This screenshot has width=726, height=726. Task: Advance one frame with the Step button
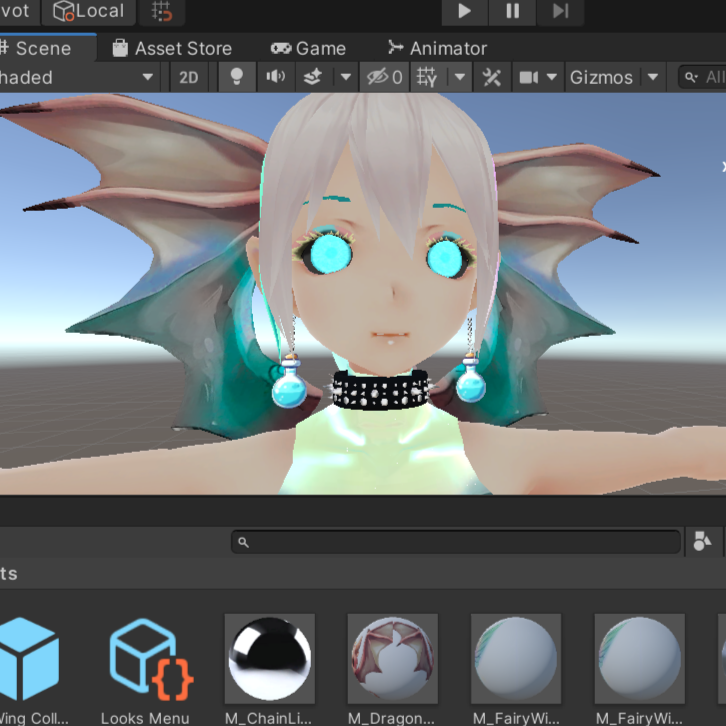click(x=560, y=11)
